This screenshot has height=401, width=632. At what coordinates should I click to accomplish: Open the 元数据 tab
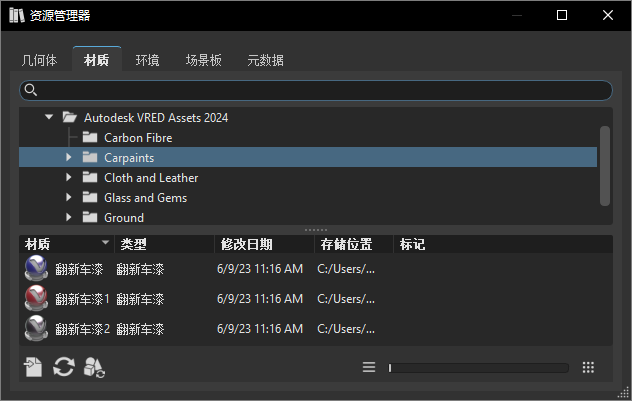pos(265,60)
